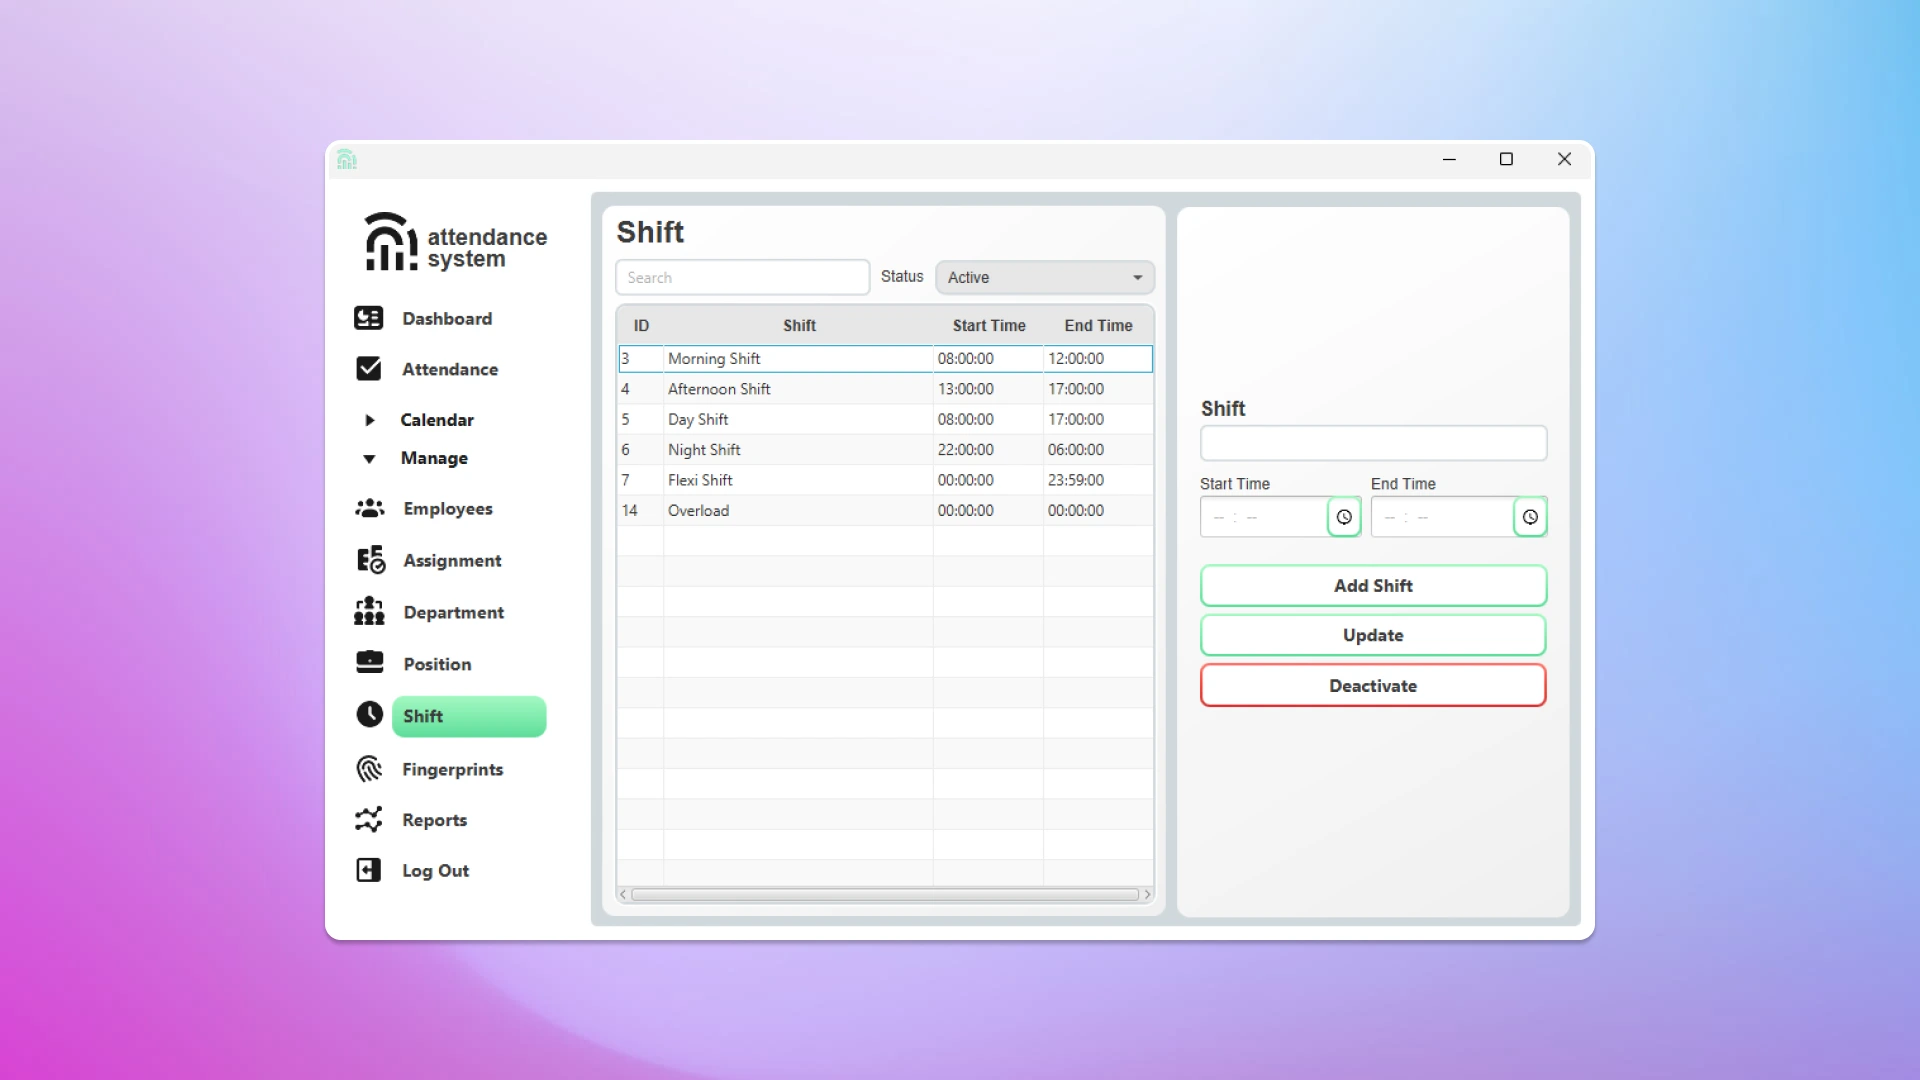Click the Employees group icon

[x=369, y=508]
